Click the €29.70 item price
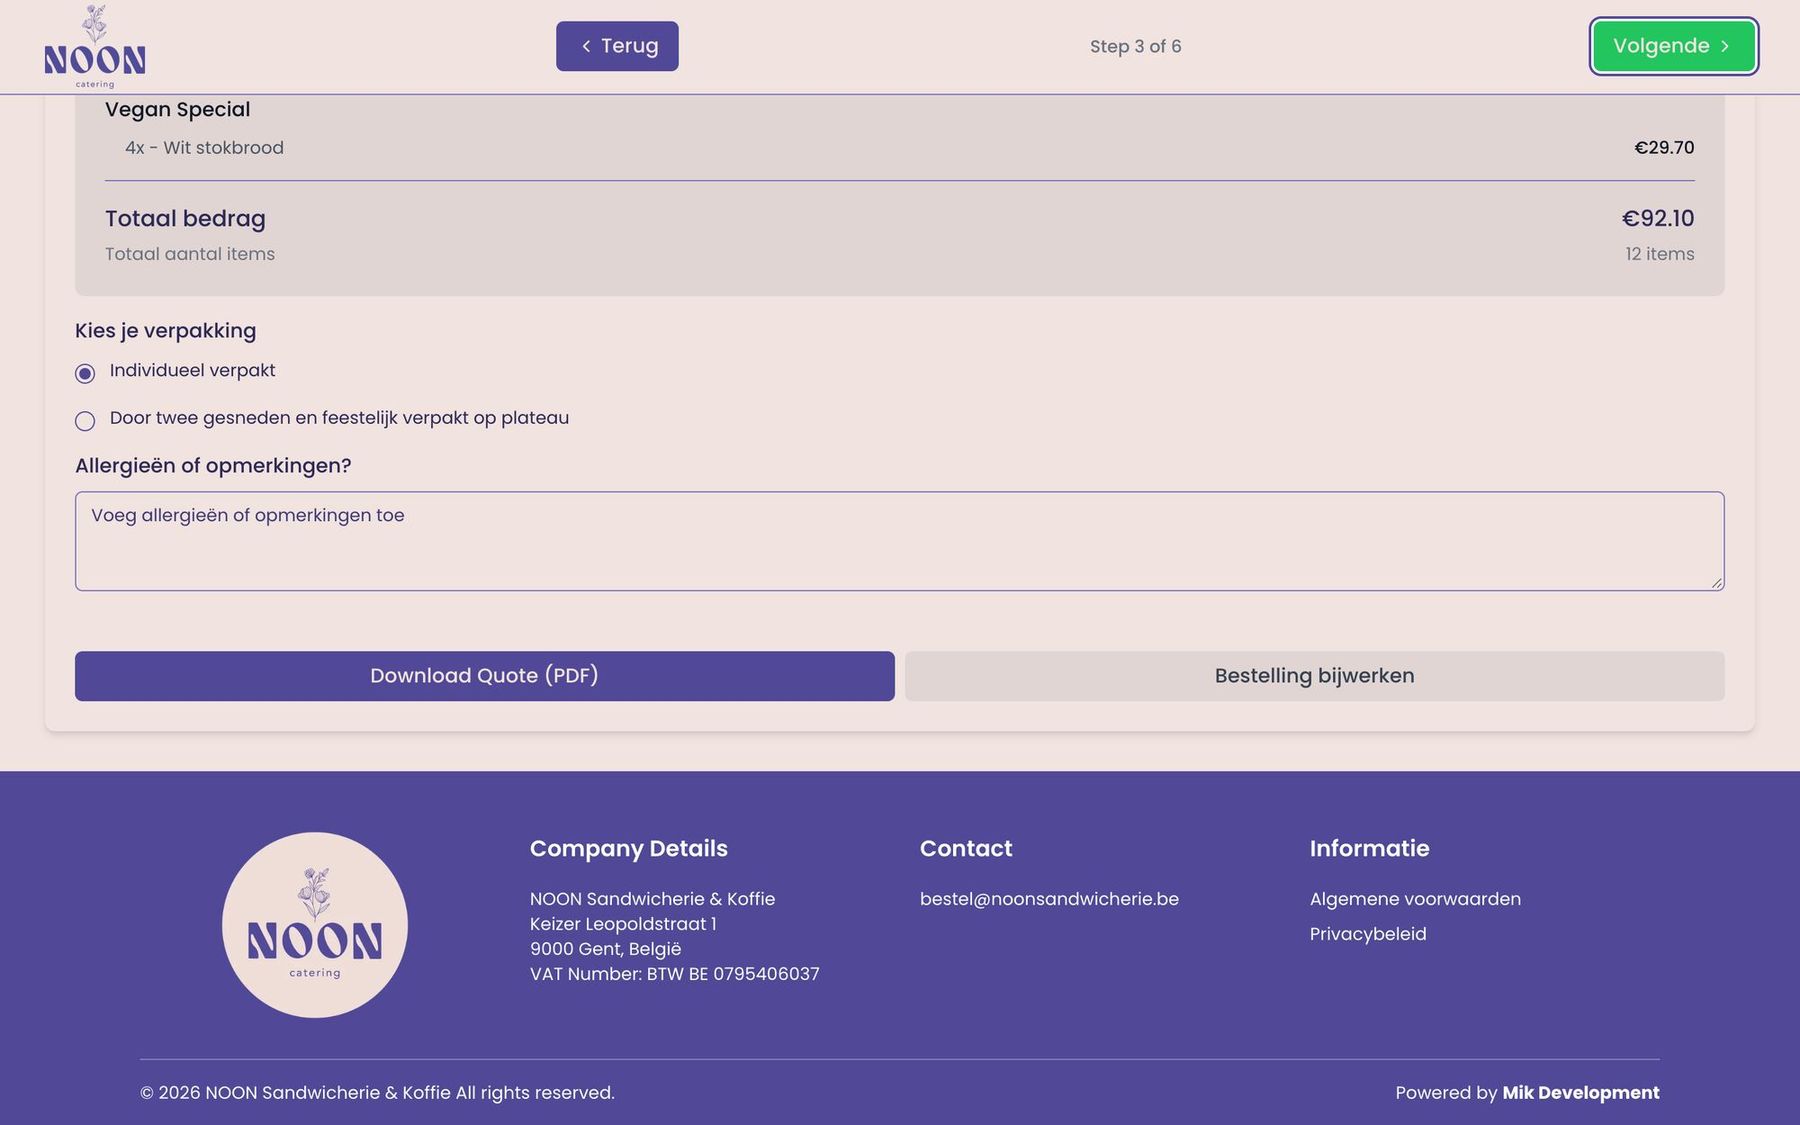The width and height of the screenshot is (1800, 1125). pos(1664,148)
